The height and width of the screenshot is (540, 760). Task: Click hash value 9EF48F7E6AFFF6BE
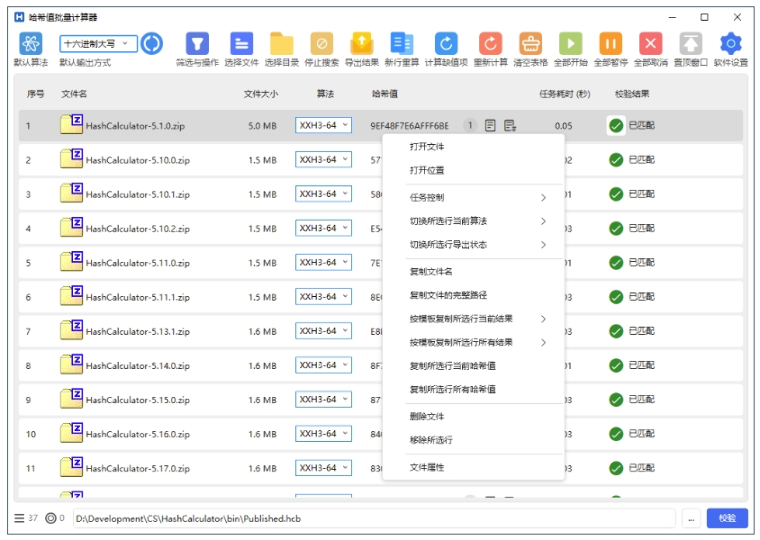tap(410, 126)
